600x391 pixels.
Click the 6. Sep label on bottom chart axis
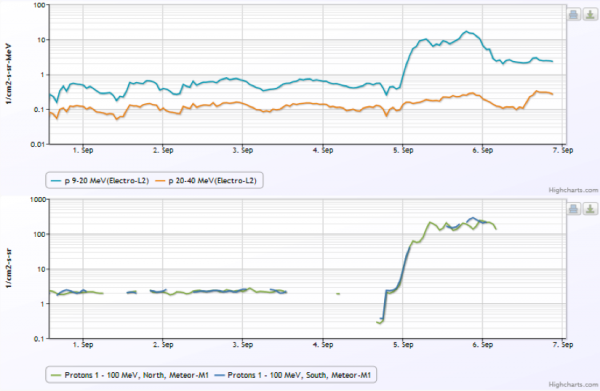483,344
